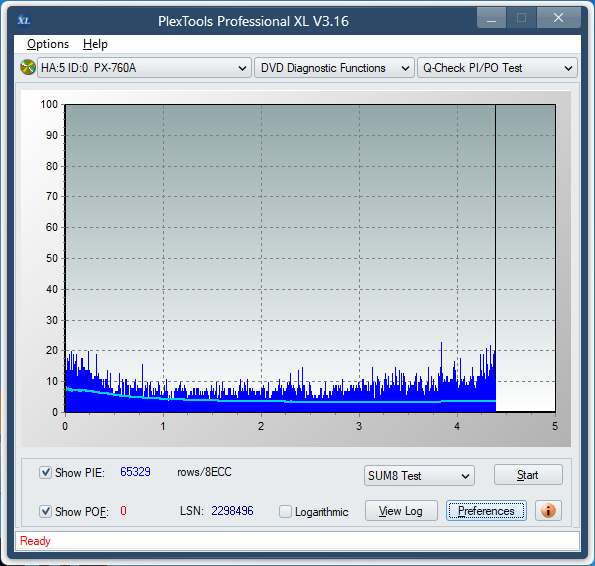Click the PIE value 65329
This screenshot has height=566, width=595.
click(135, 472)
